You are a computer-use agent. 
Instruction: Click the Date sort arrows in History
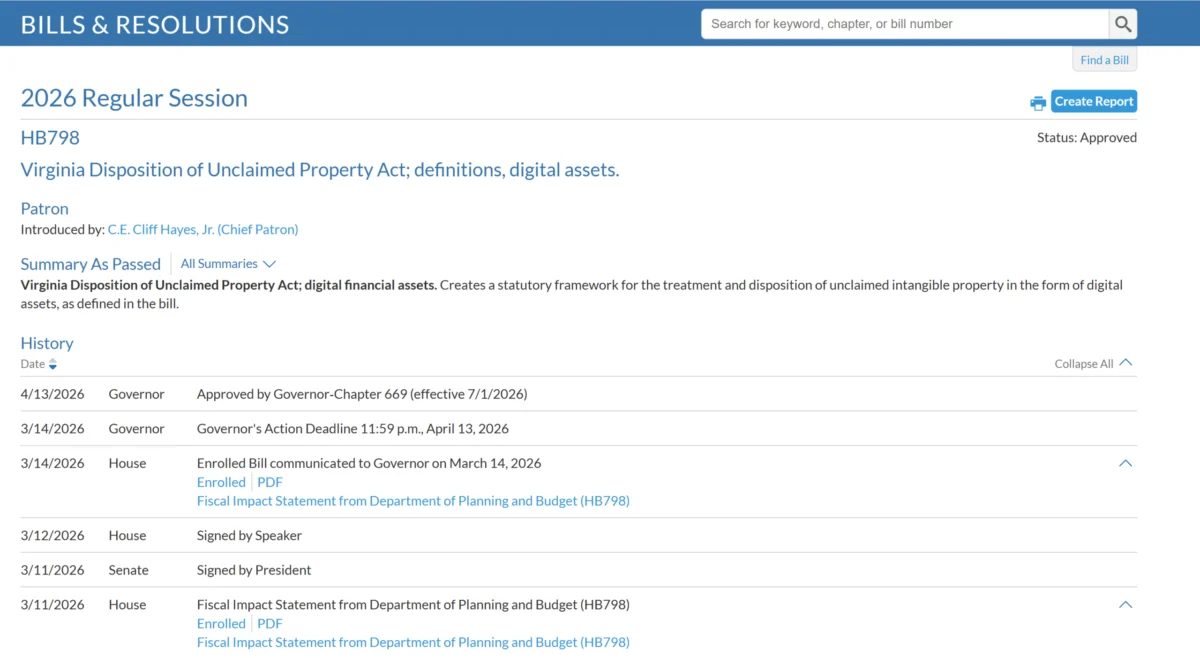[52, 364]
